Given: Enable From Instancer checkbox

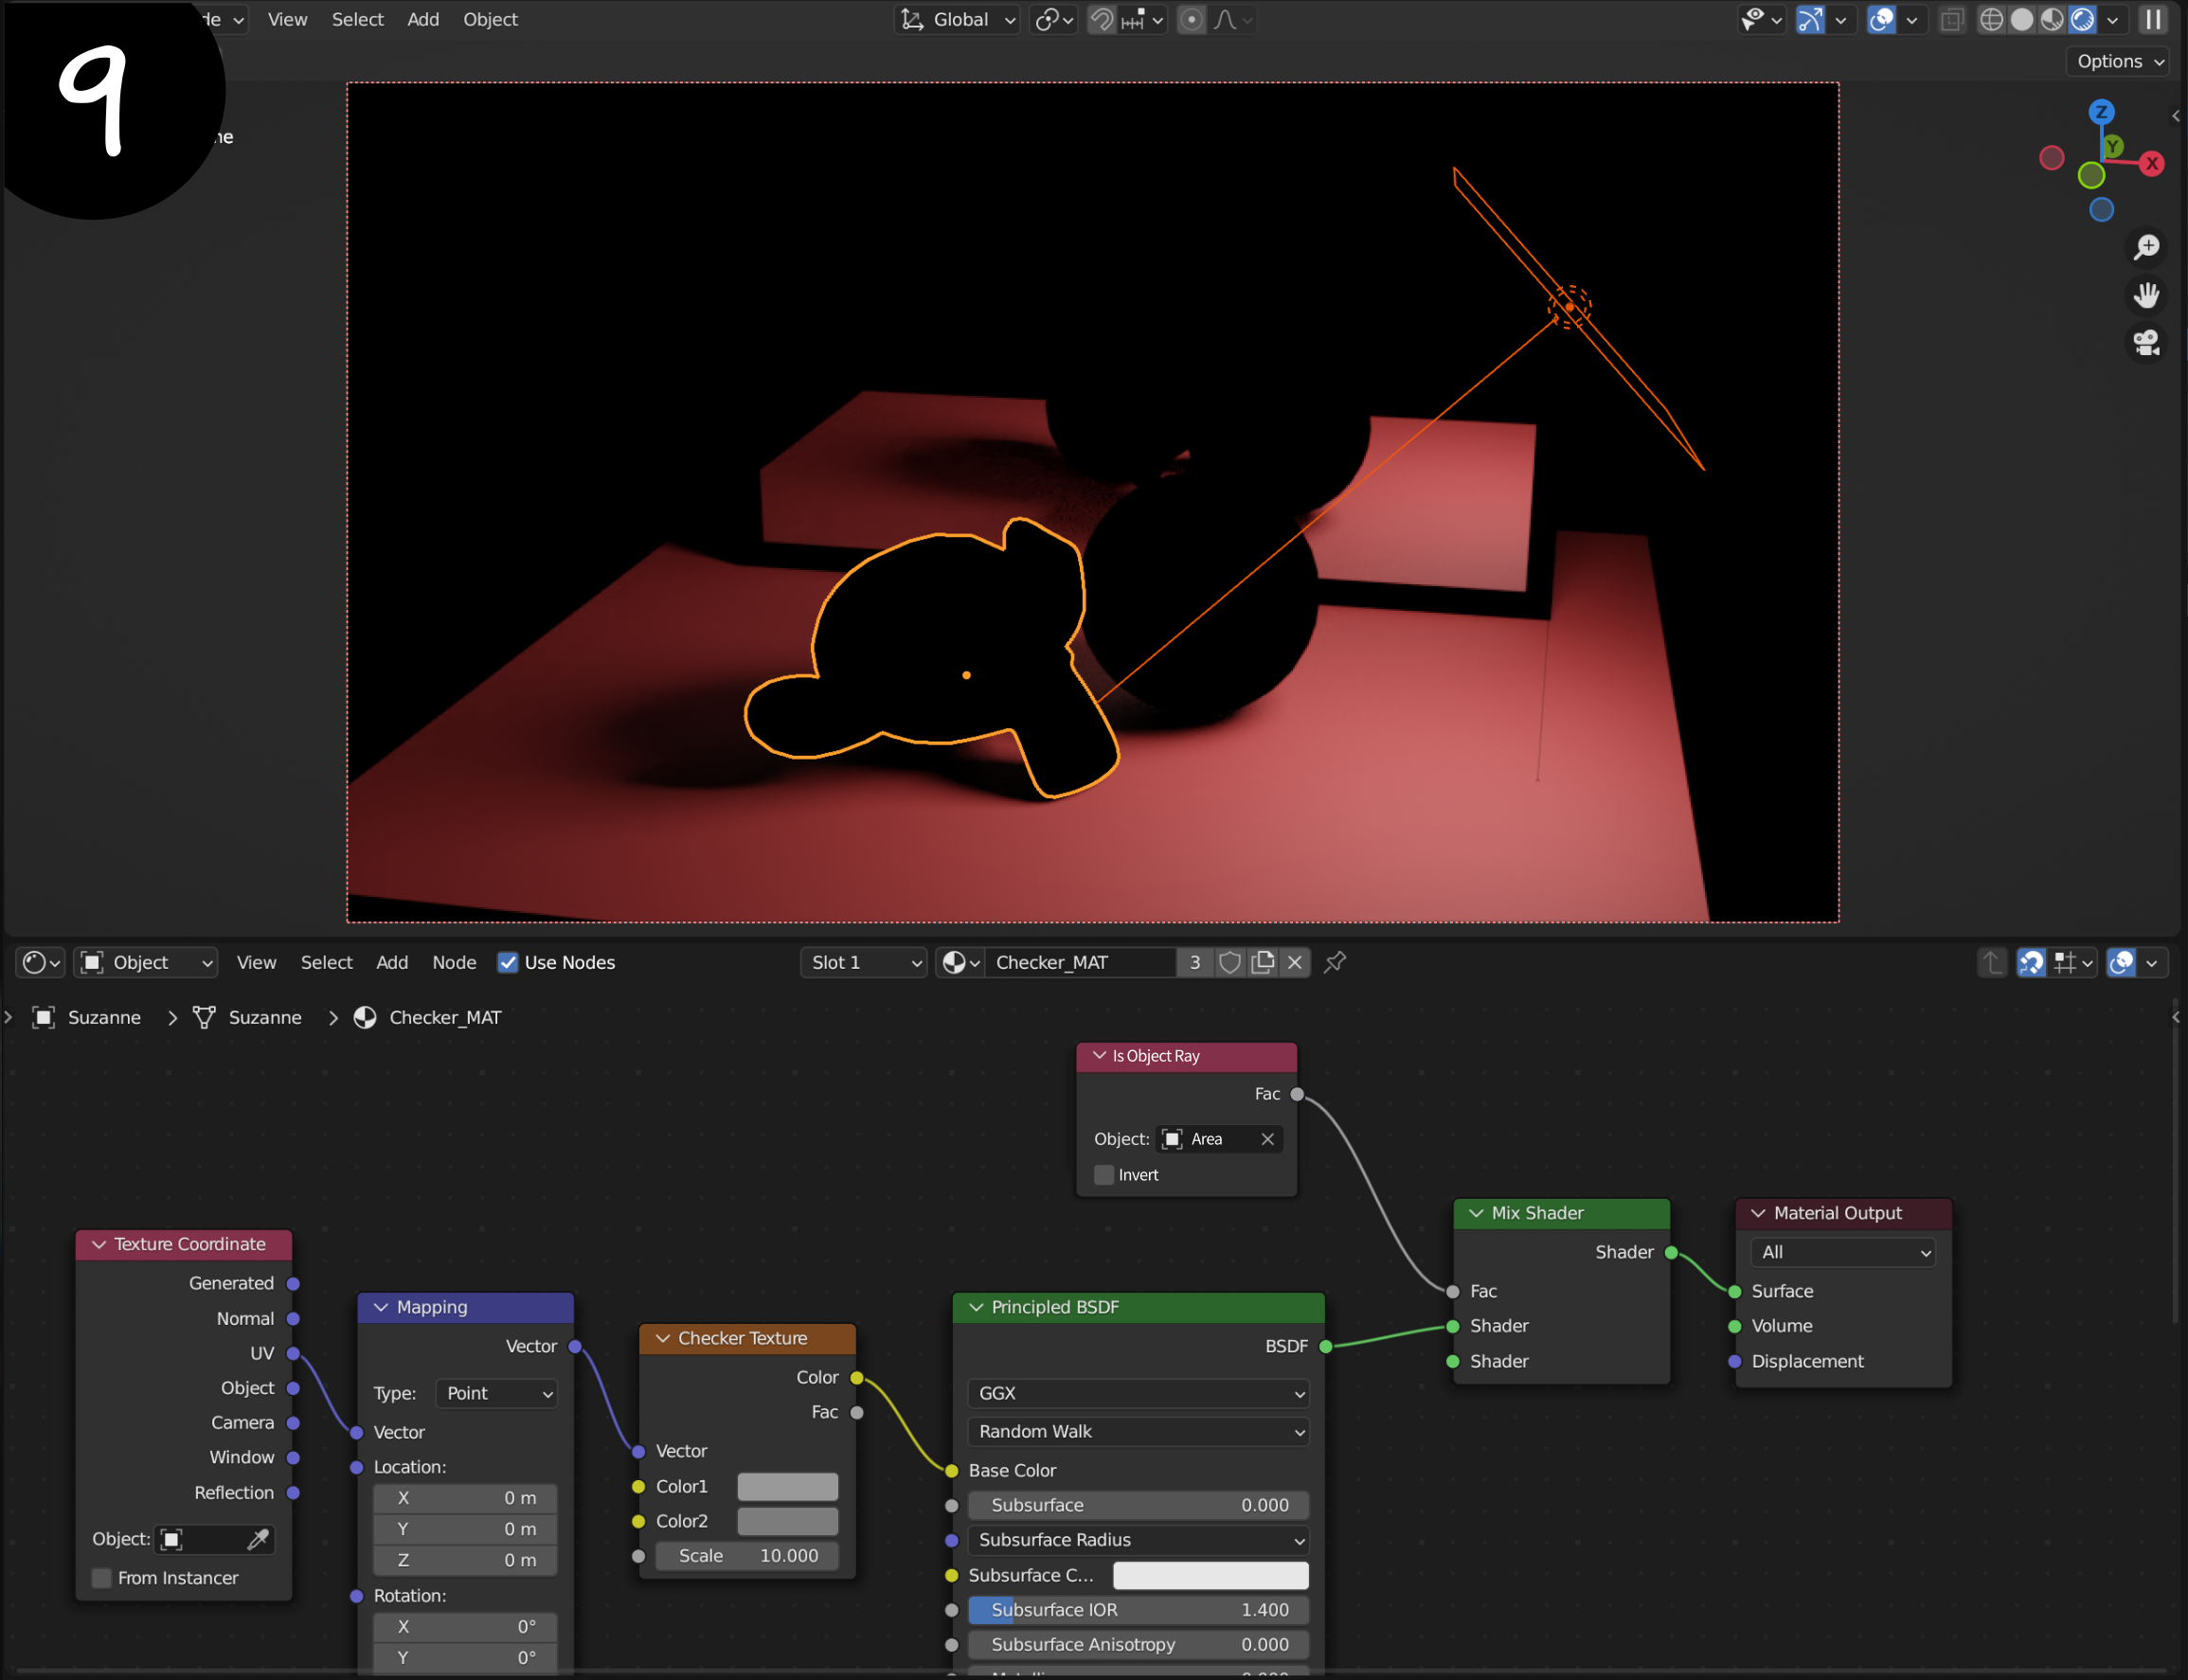Looking at the screenshot, I should [101, 1578].
